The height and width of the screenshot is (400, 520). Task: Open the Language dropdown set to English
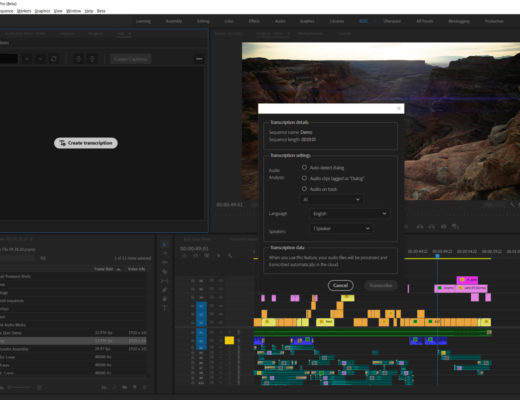(x=350, y=213)
